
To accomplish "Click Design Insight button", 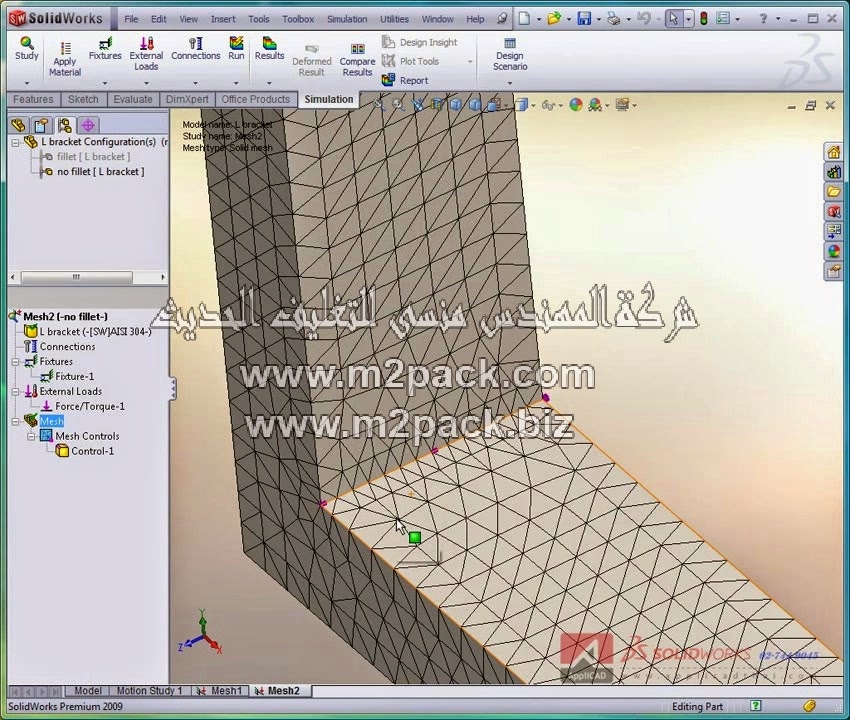I will (x=420, y=42).
